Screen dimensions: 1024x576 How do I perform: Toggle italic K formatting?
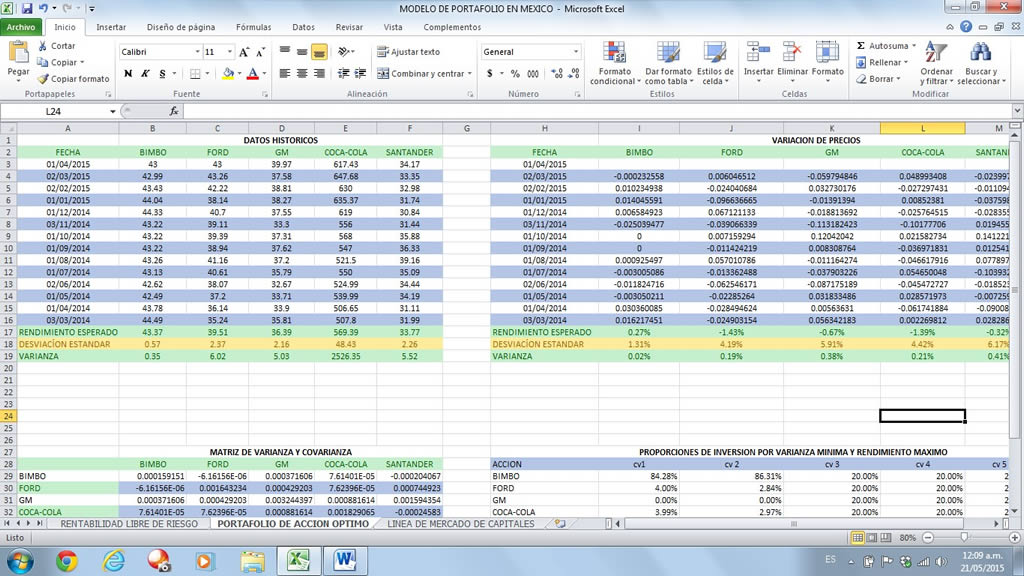pyautogui.click(x=145, y=74)
